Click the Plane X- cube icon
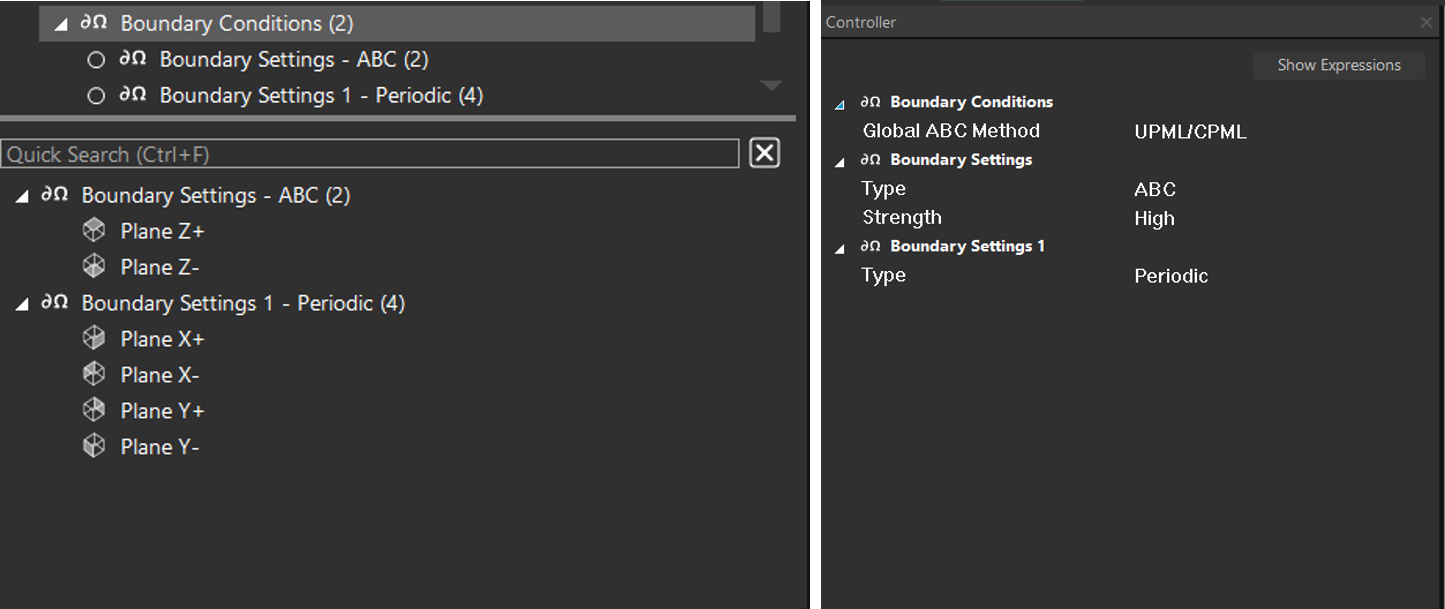This screenshot has width=1445, height=609. [x=94, y=375]
